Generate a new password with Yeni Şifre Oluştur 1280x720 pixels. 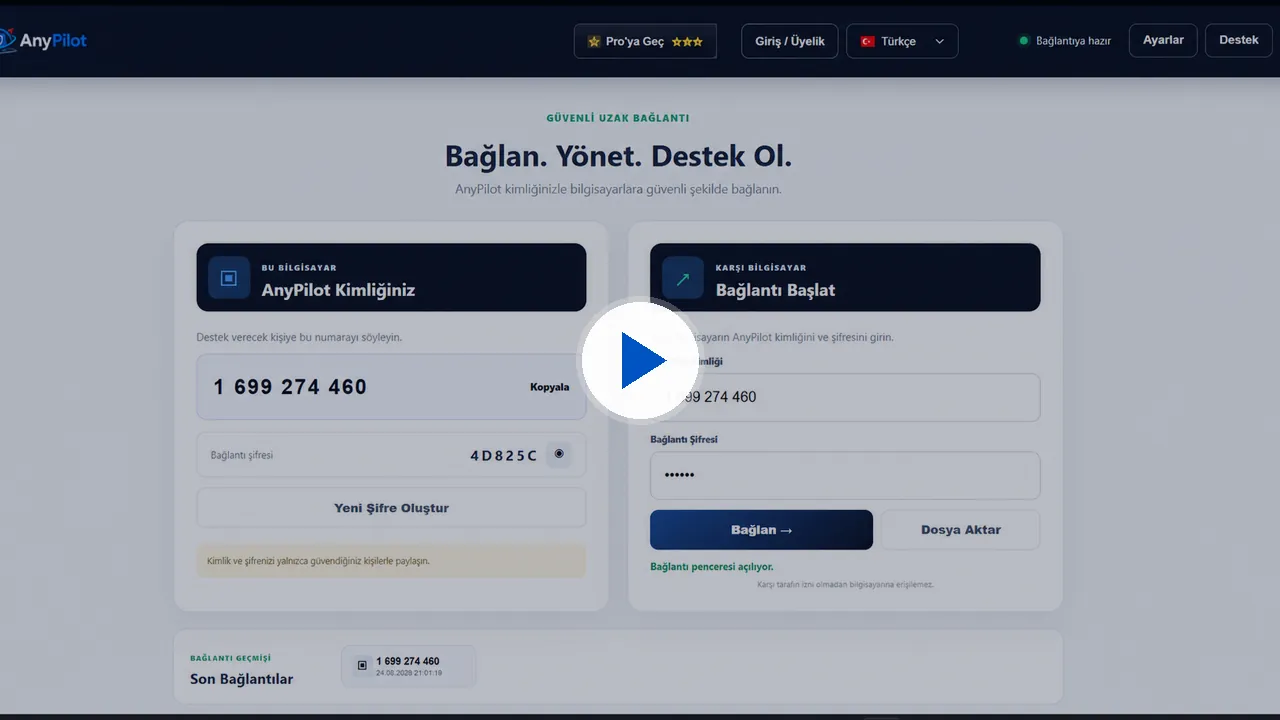tap(391, 508)
